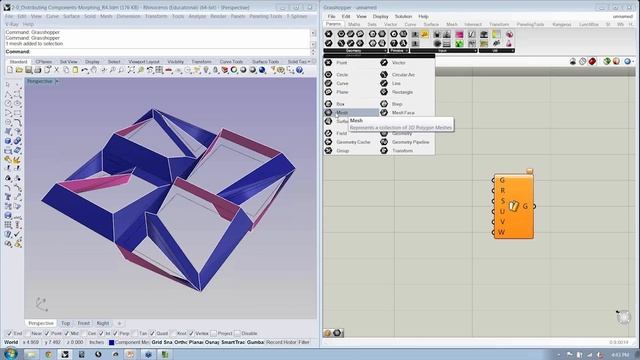Toggle Grid Snap in Rhino status bar
This screenshot has height=360, width=640.
162,342
